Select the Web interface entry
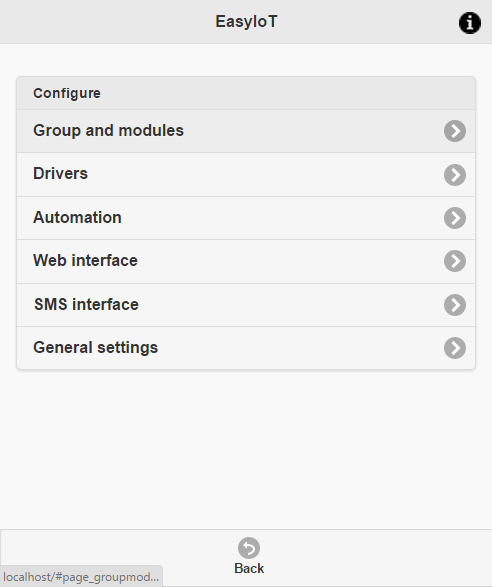Image resolution: width=492 pixels, height=587 pixels. [246, 261]
